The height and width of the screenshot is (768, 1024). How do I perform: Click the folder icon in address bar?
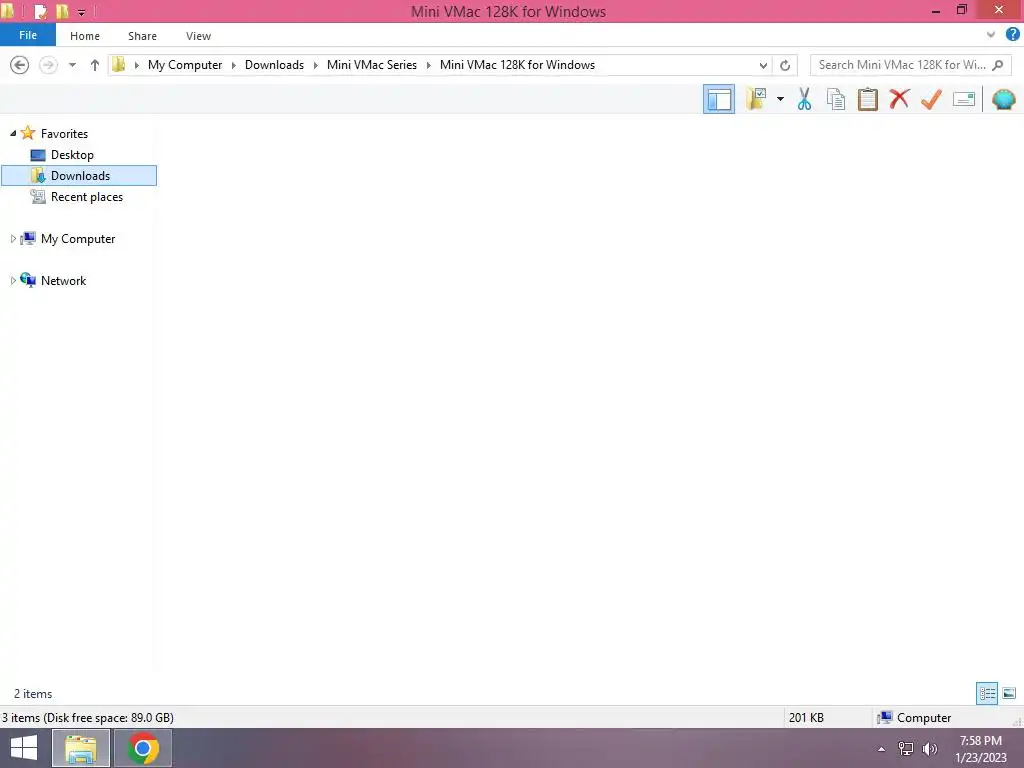pos(119,64)
